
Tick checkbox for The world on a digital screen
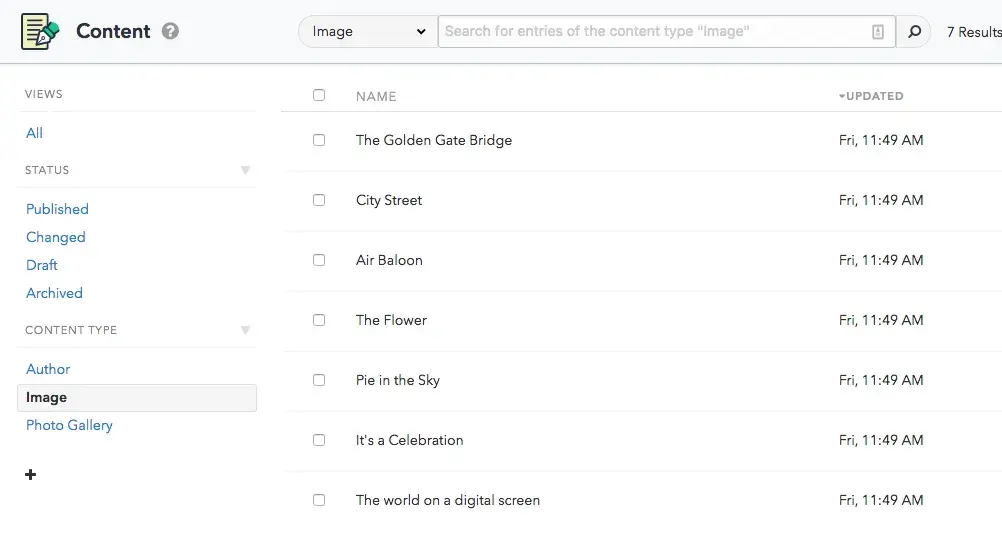click(319, 500)
